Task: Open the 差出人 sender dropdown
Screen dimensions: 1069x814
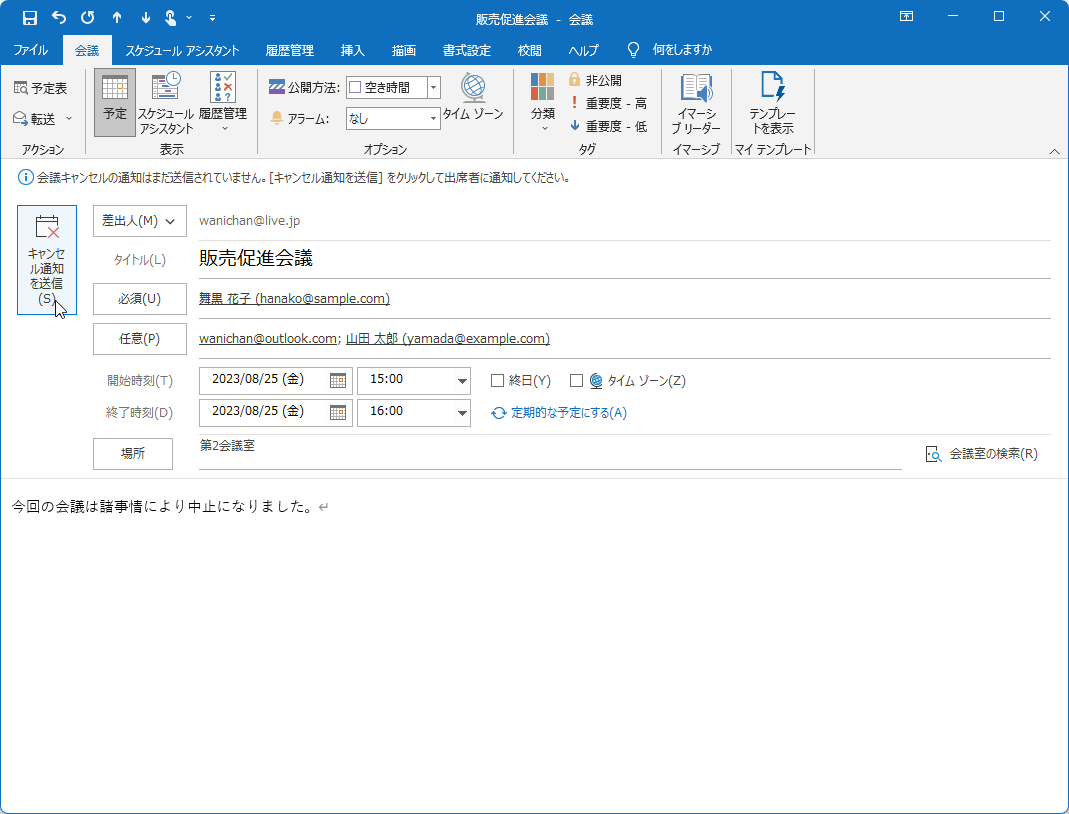Action: tap(140, 221)
